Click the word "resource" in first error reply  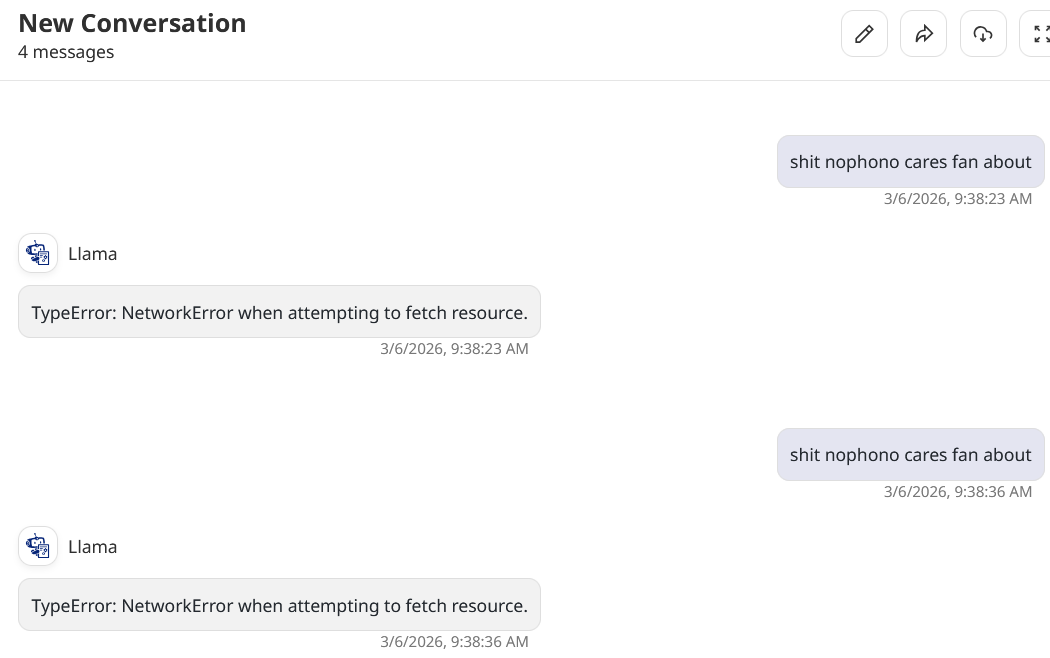pyautogui.click(x=487, y=313)
